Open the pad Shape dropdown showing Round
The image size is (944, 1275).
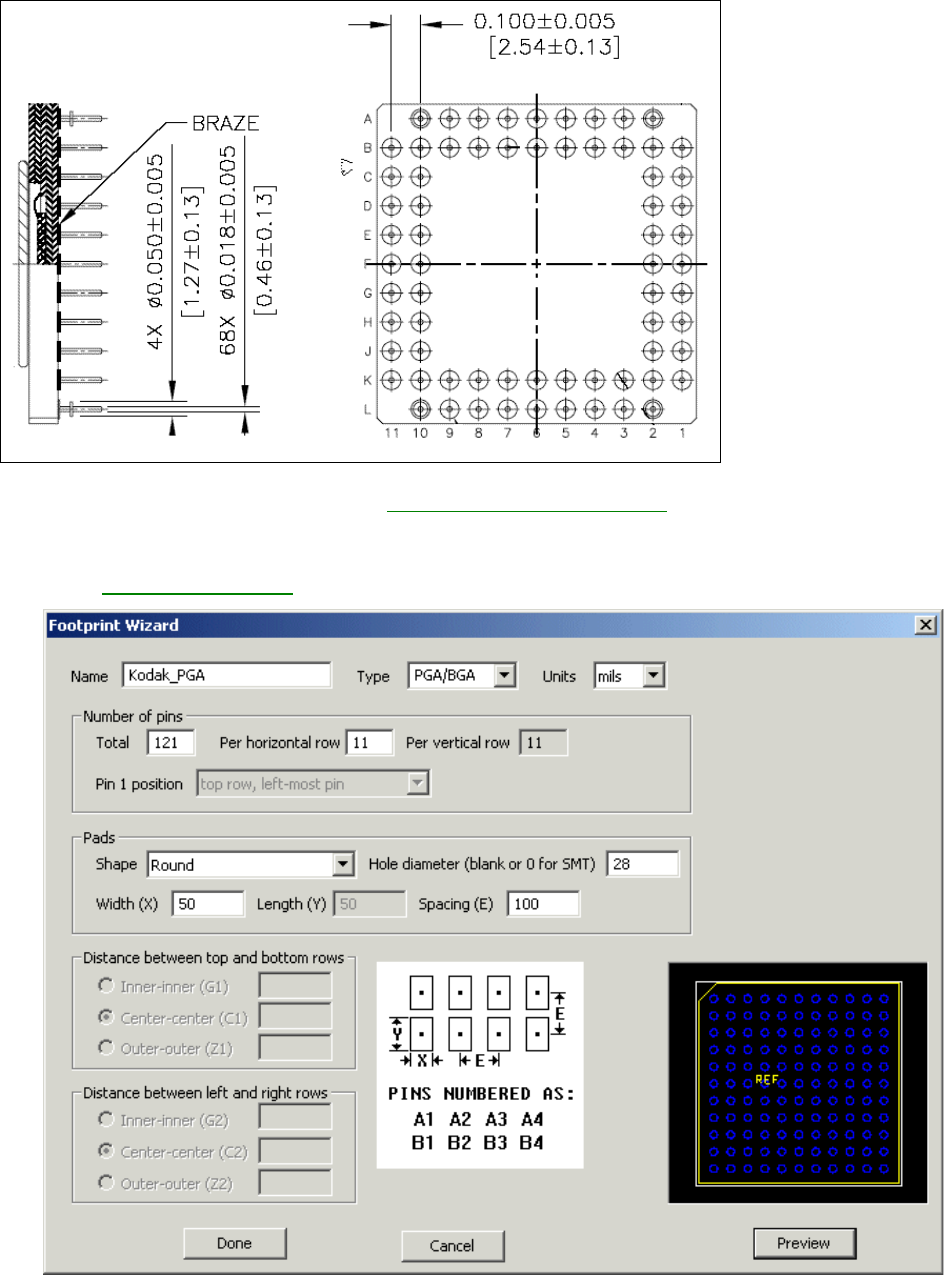(x=251, y=864)
